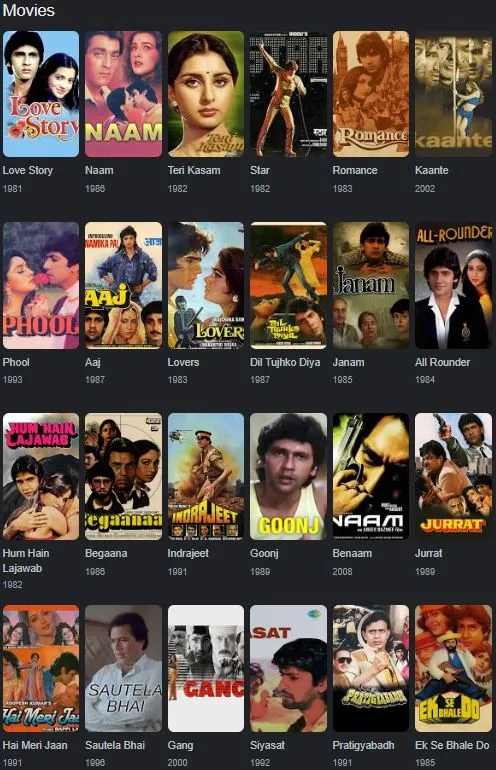Select the All Rounder poster

coord(453,285)
